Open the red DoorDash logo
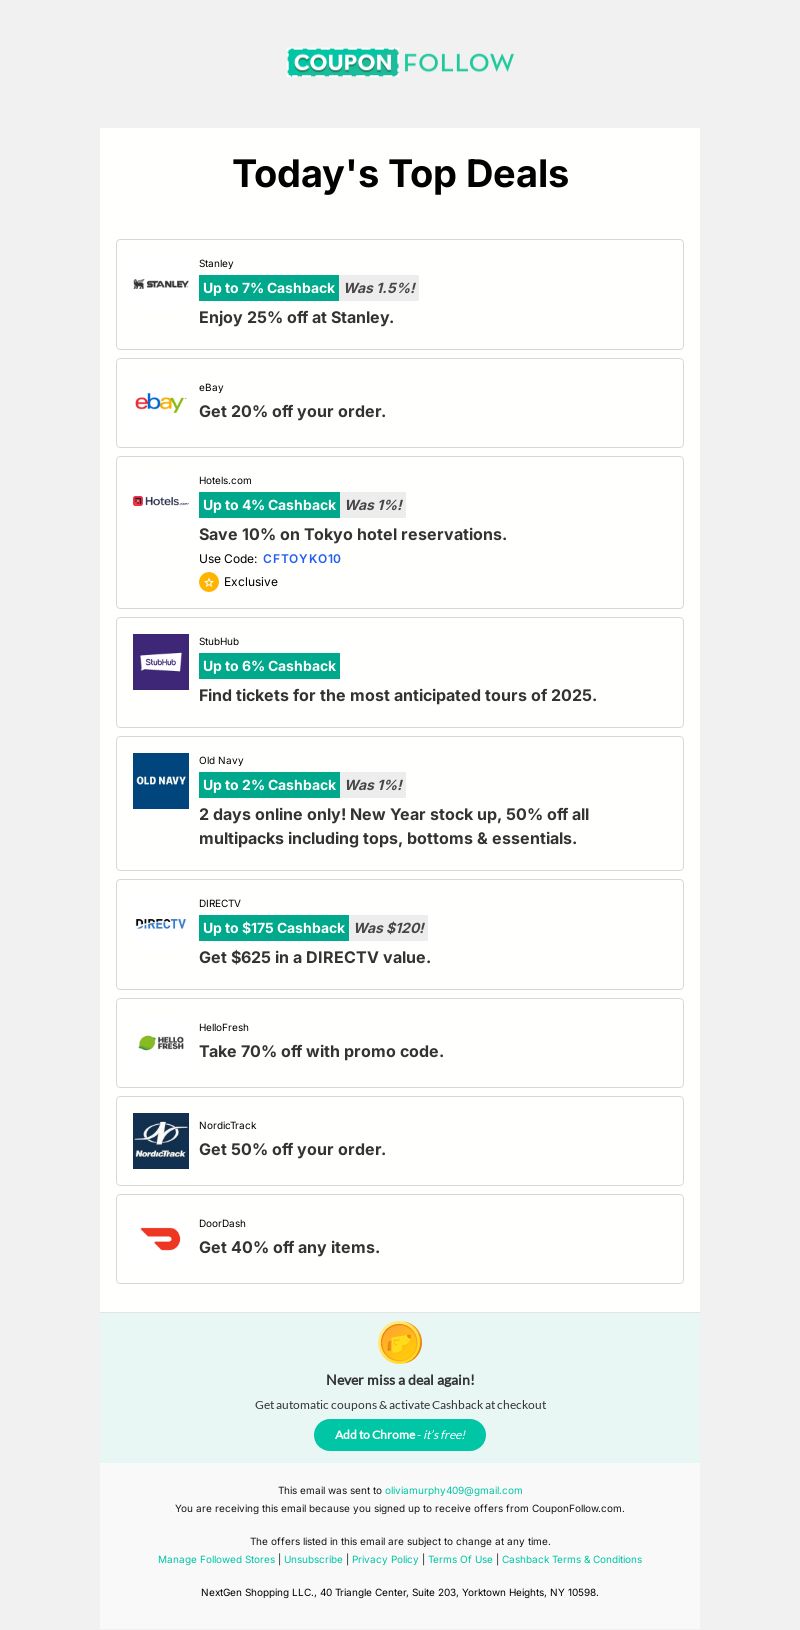 pyautogui.click(x=160, y=1239)
